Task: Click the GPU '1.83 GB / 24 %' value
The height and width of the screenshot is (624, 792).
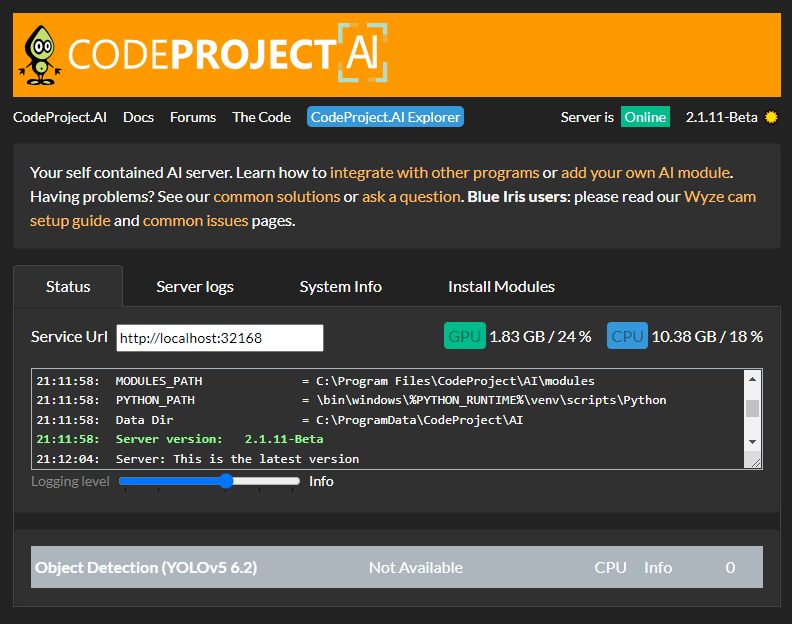Action: click(x=540, y=337)
